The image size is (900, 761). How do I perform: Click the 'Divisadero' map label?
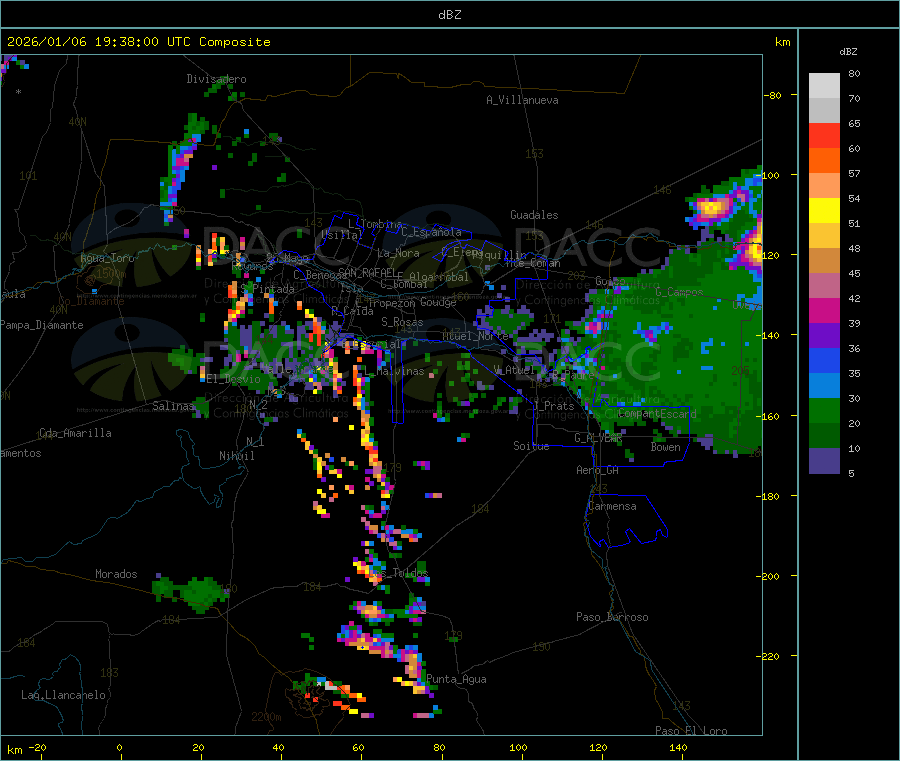coord(216,79)
